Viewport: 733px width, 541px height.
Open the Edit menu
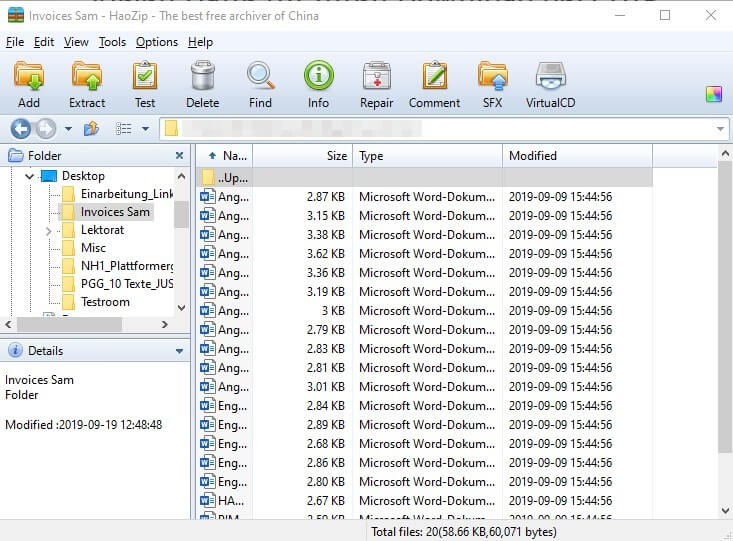point(44,42)
